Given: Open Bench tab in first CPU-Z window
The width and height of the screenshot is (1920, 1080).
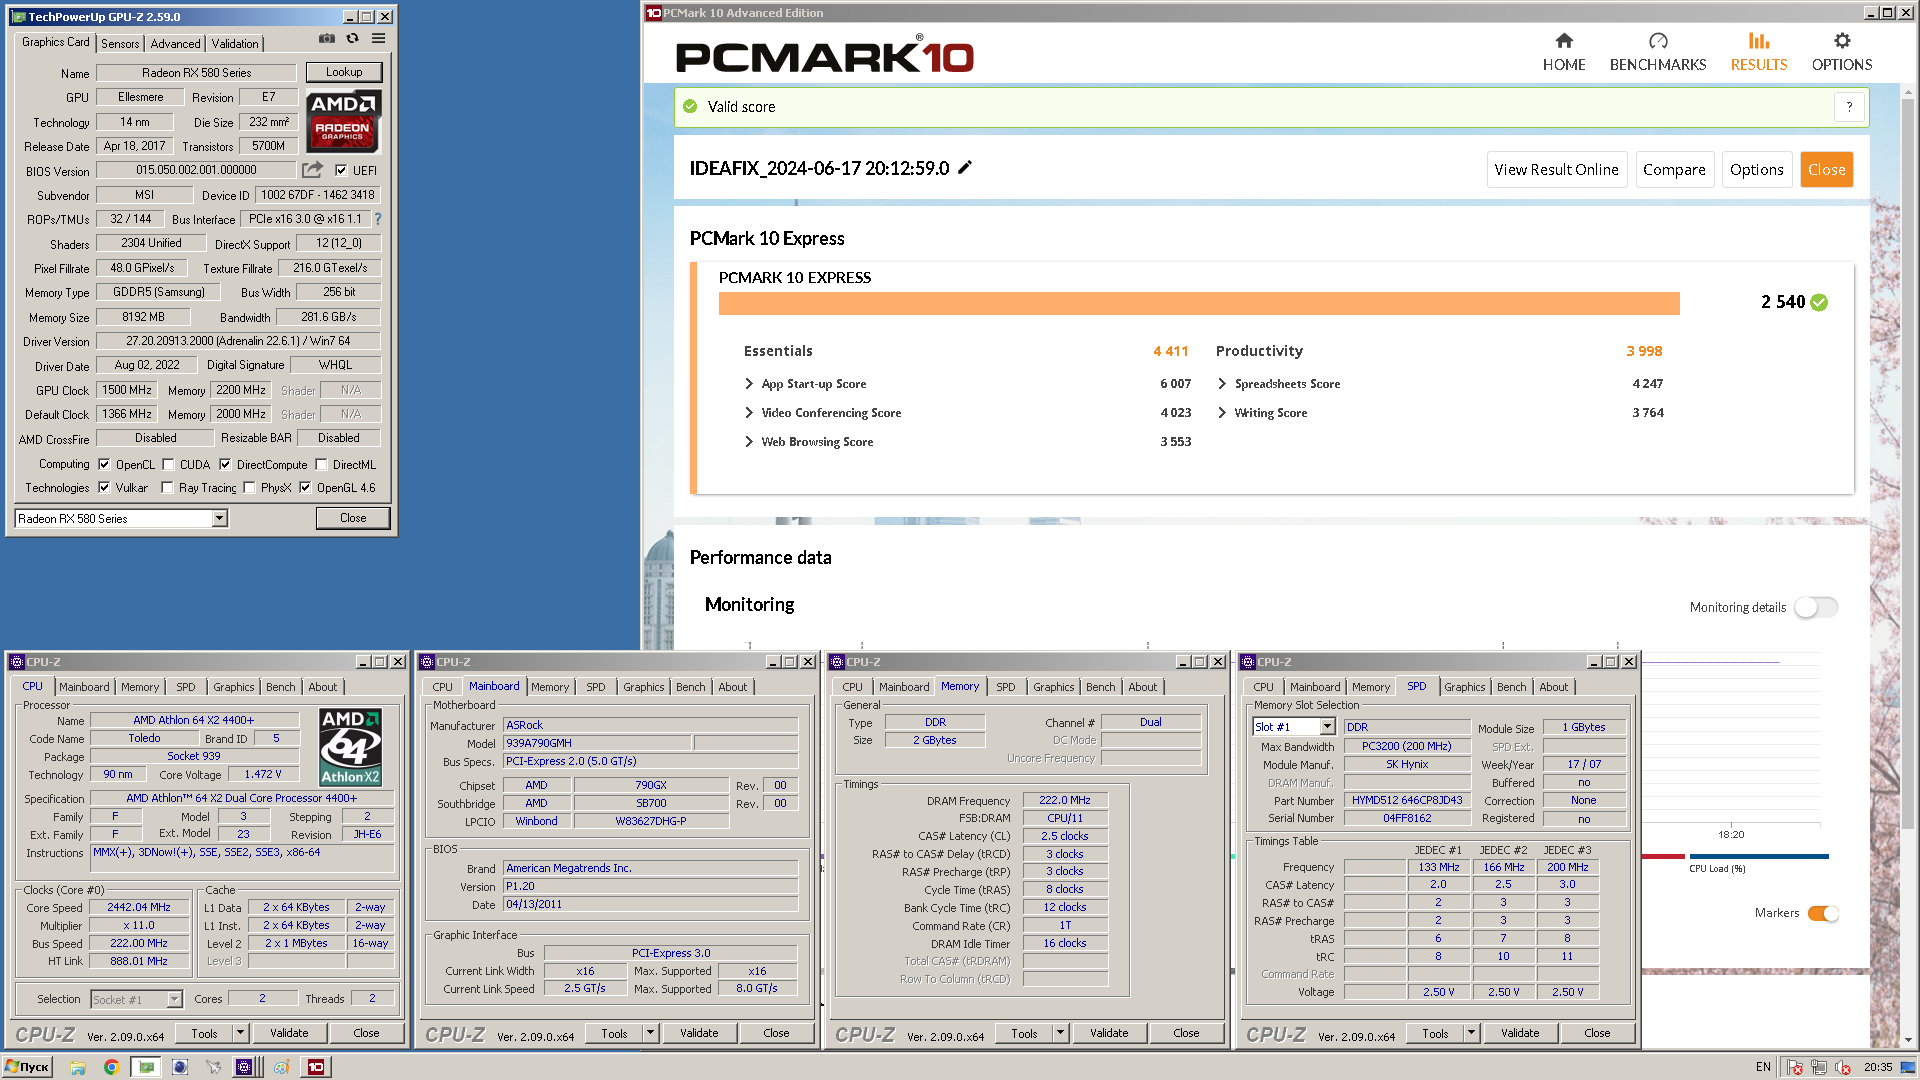Looking at the screenshot, I should (281, 687).
